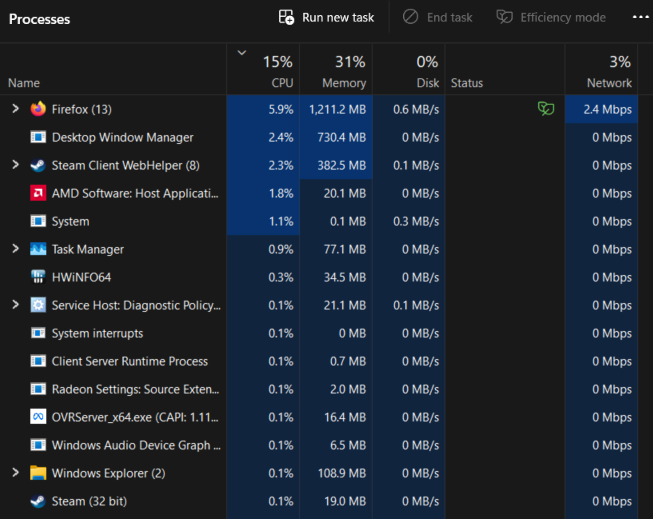Click the AMD Software red icon

tap(38, 193)
